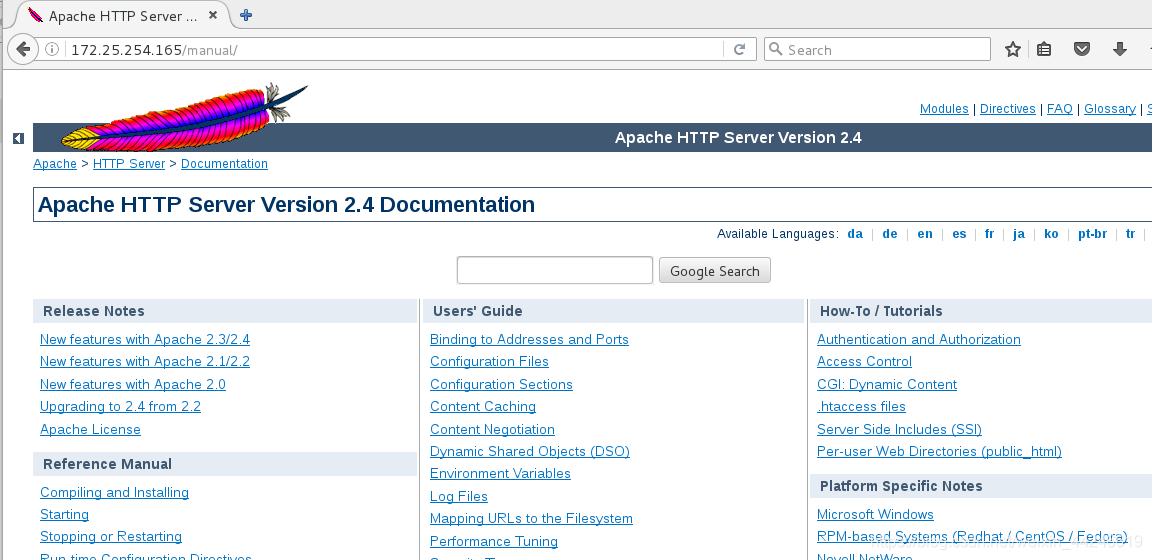Click the Apache breadcrumb link

coord(55,164)
